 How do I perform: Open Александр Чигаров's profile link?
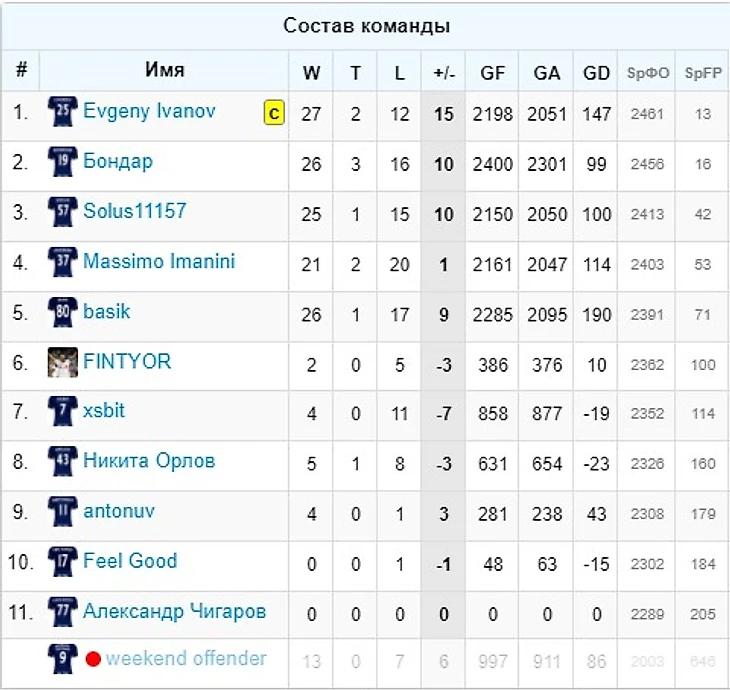174,611
